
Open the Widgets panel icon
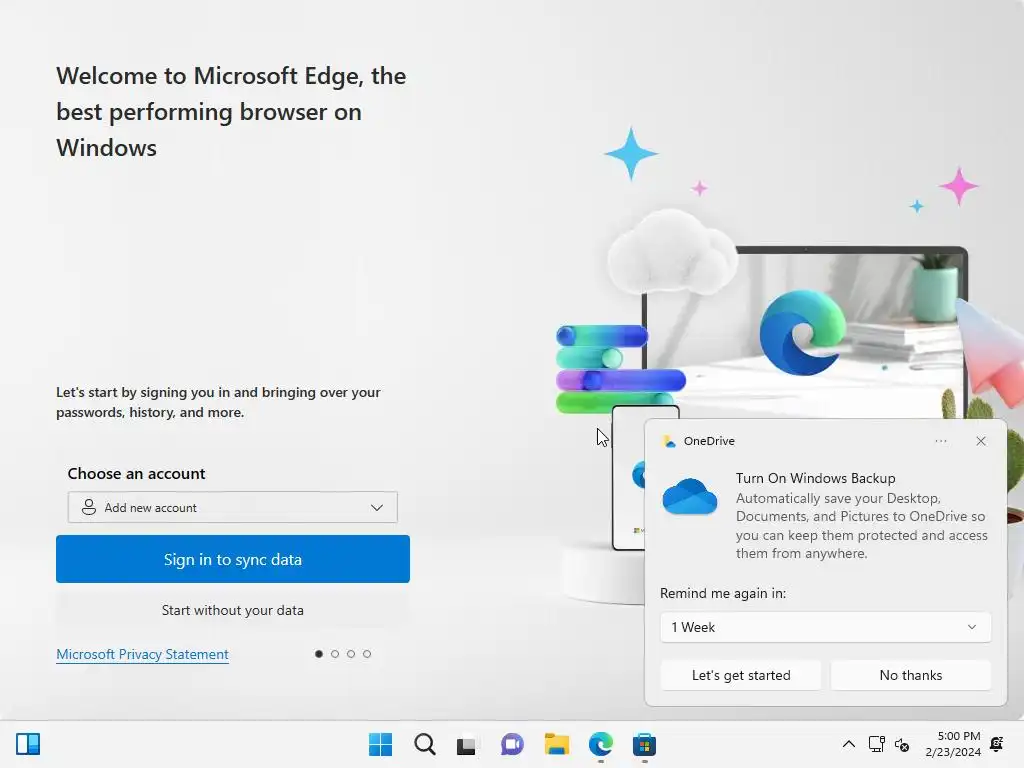(28, 744)
